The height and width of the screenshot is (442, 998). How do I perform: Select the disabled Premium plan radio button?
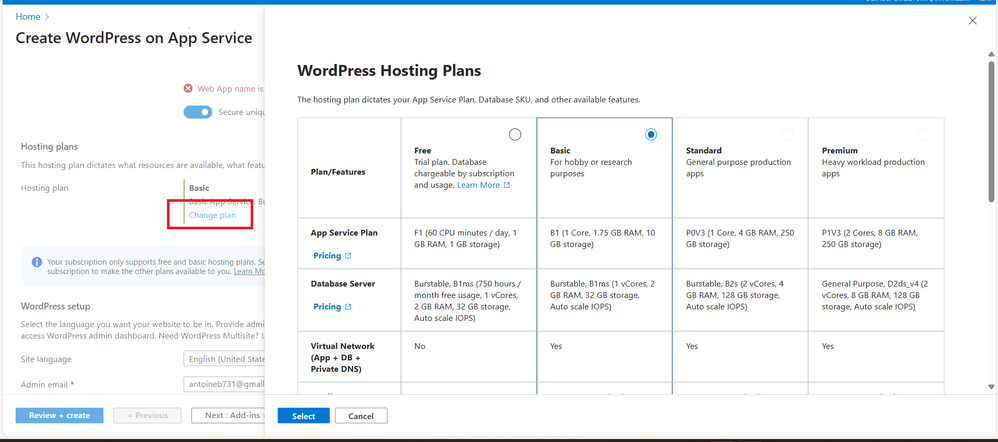(x=922, y=134)
